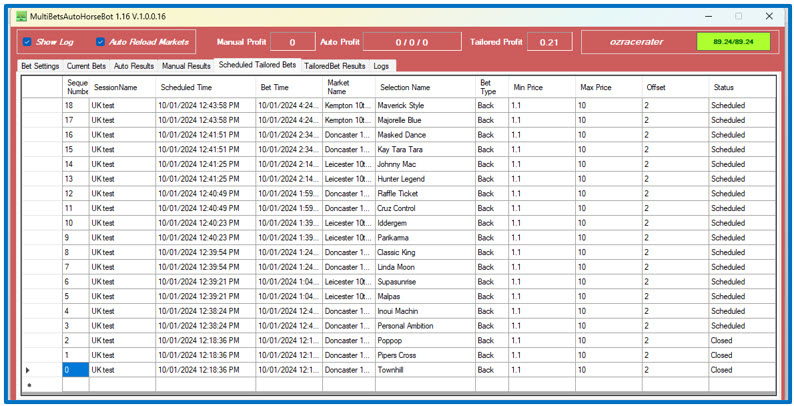Click the UK test session for sequence 9

123,237
